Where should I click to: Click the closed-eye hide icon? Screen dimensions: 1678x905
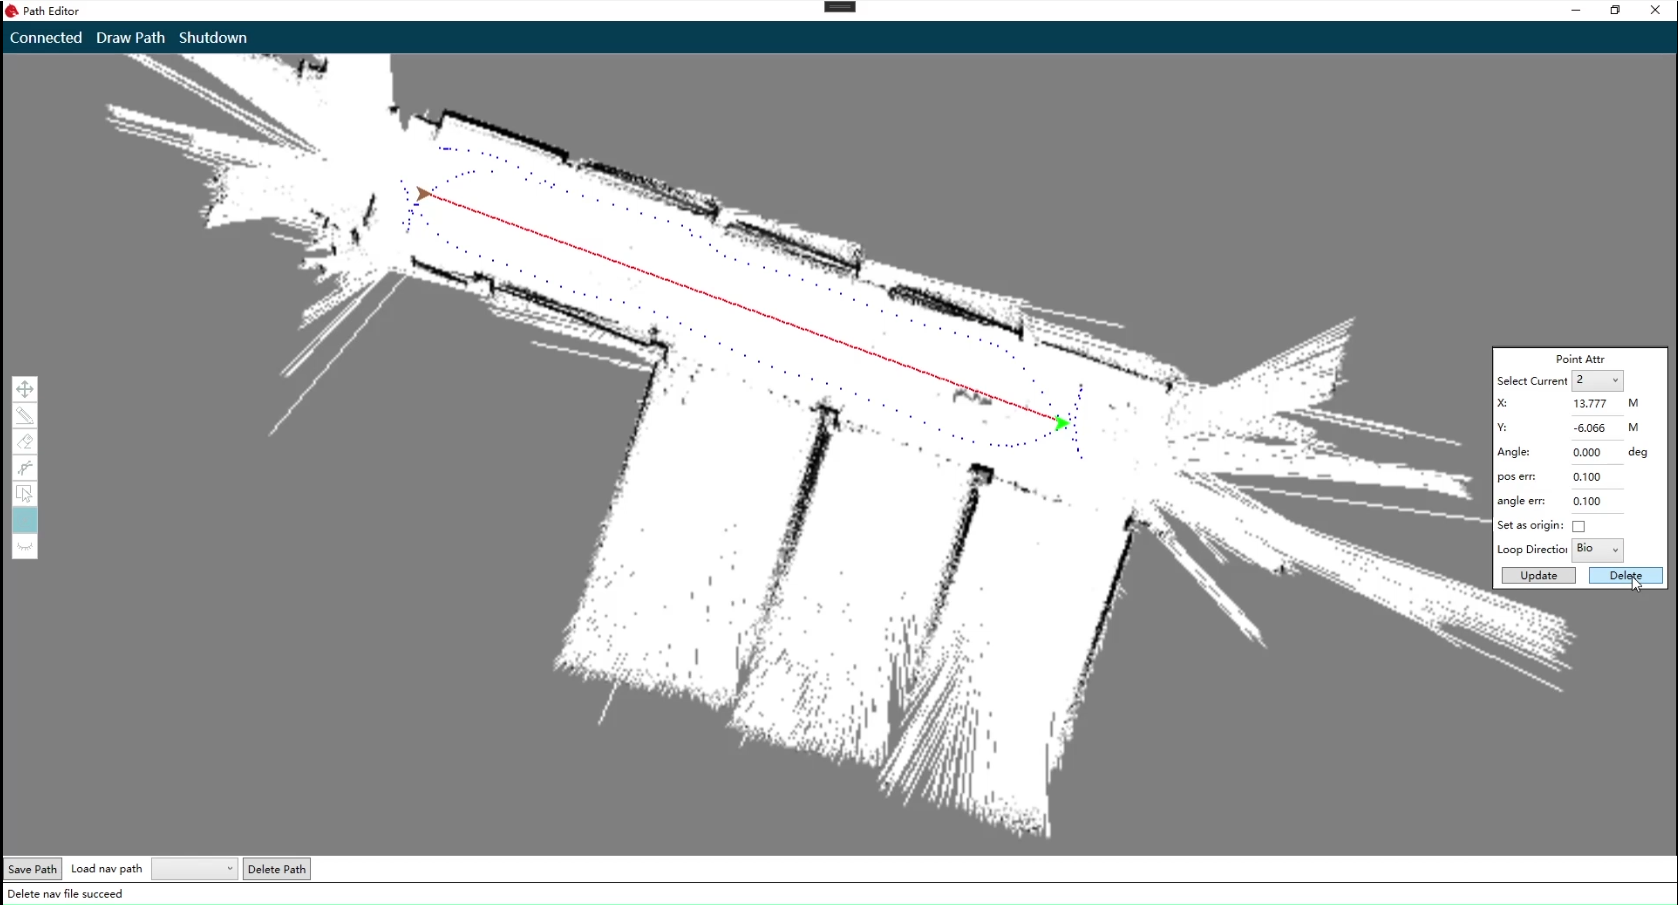[25, 546]
